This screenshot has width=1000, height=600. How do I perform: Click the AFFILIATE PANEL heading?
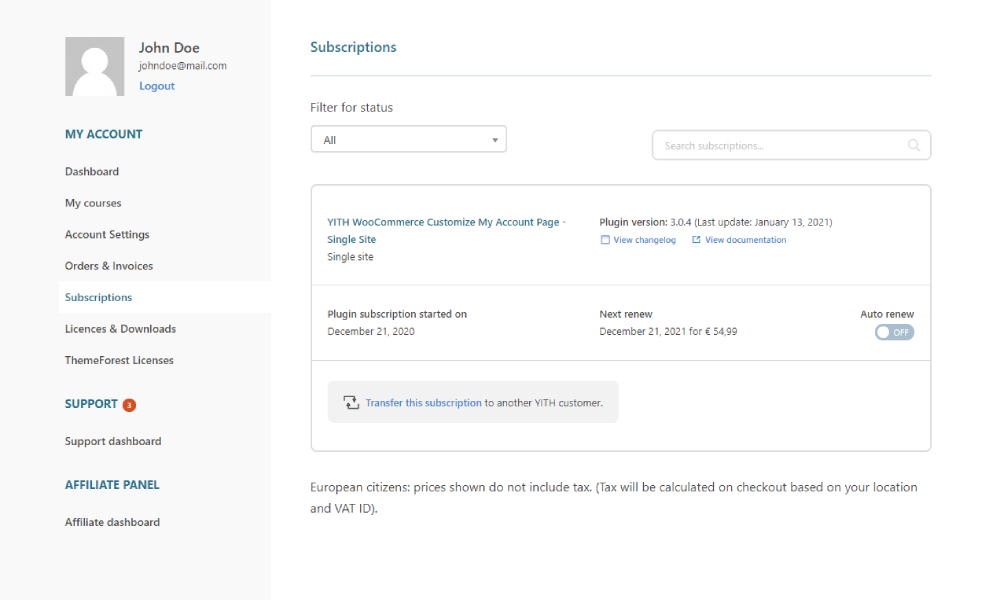[112, 485]
